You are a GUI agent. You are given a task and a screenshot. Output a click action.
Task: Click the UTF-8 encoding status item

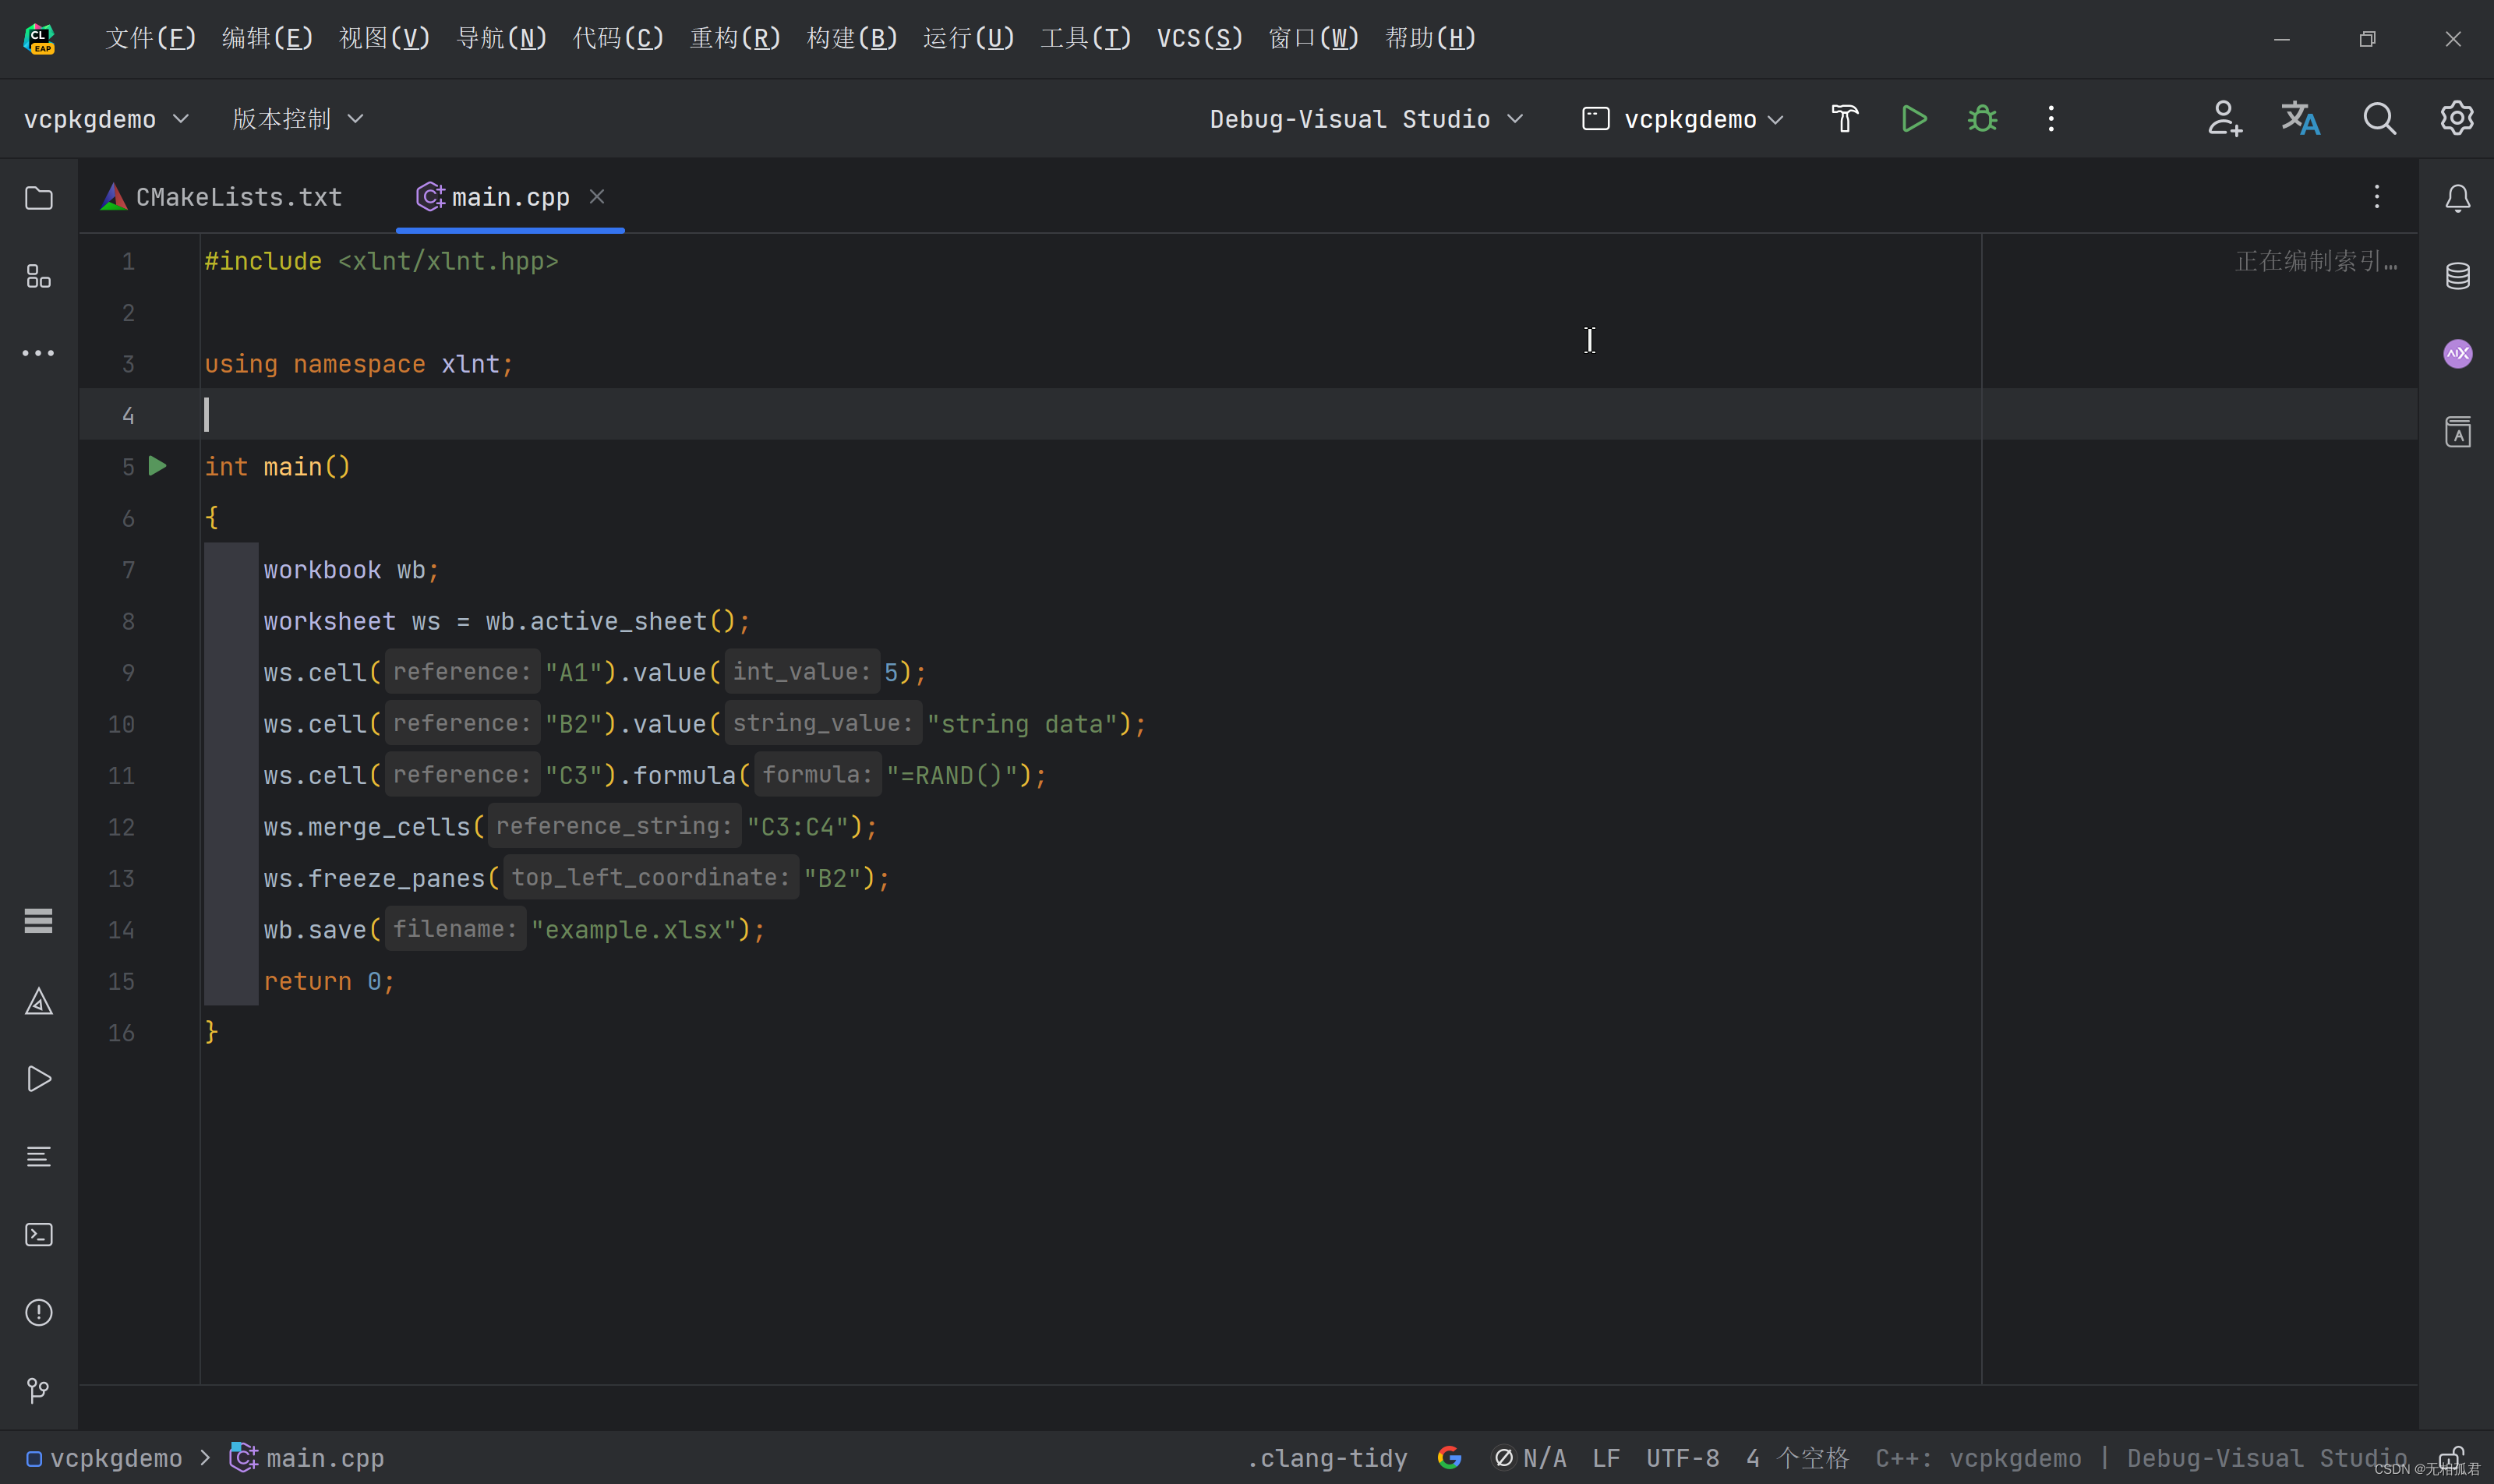coord(1682,1458)
